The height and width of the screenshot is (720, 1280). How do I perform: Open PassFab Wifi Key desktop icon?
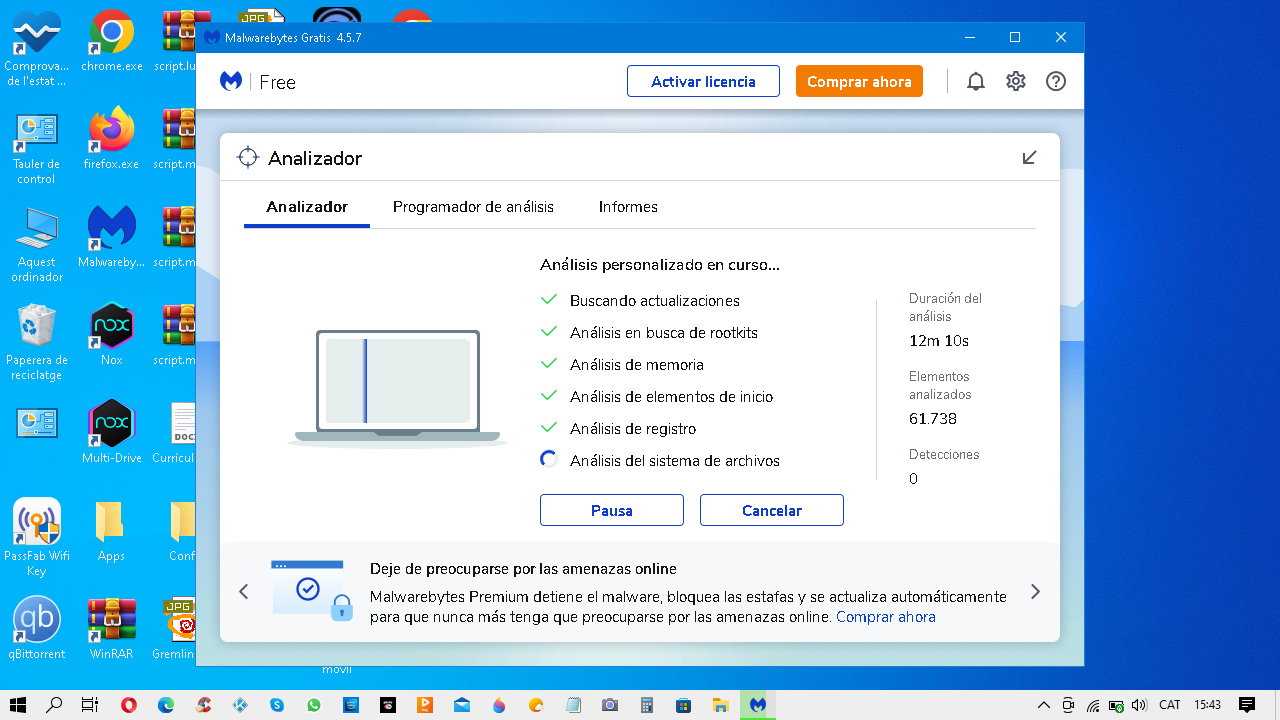(x=37, y=537)
